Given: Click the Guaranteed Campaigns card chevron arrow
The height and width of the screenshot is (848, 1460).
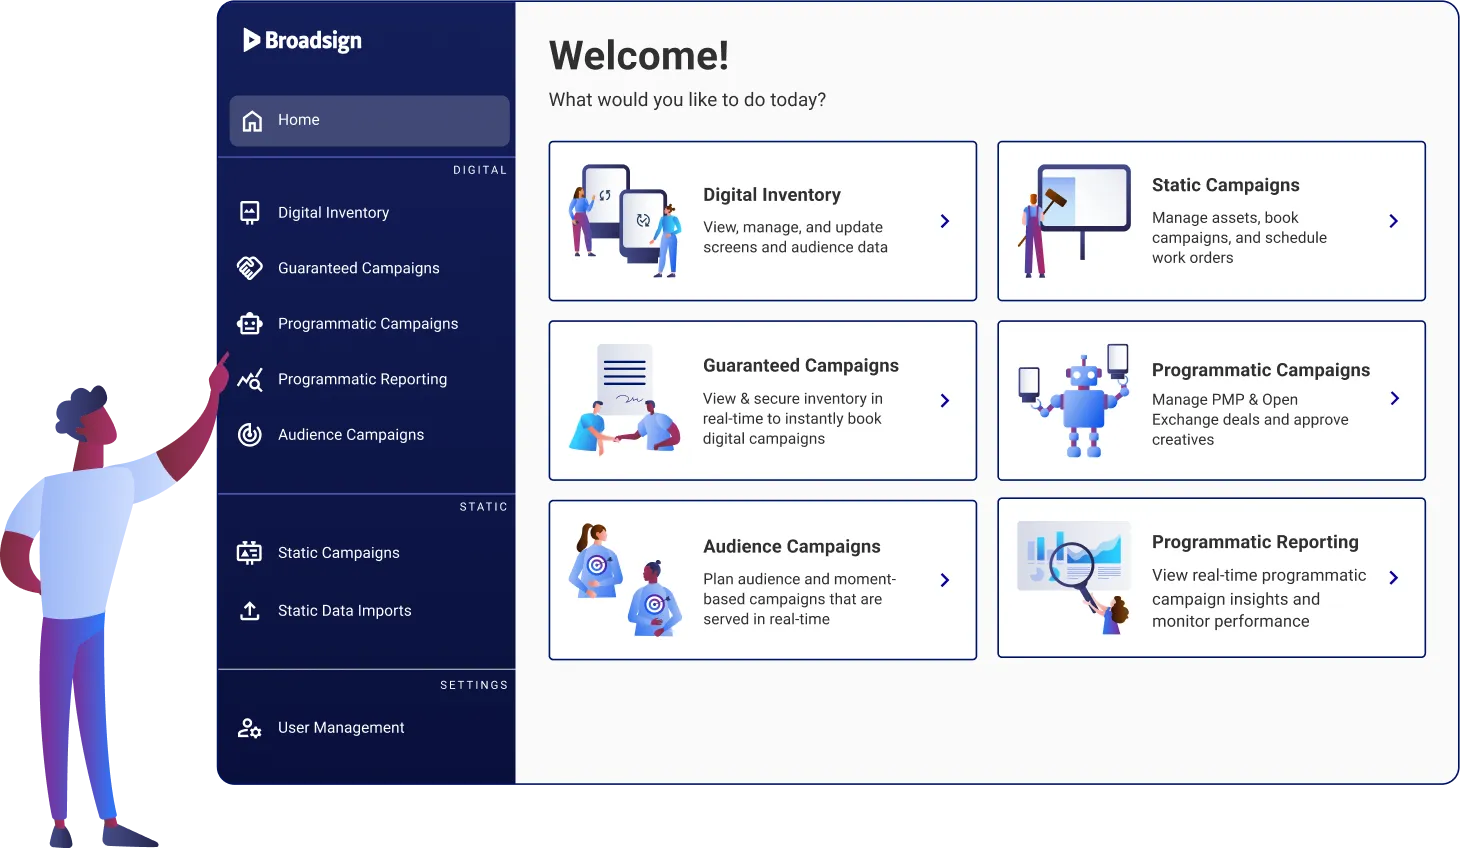Looking at the screenshot, I should coord(945,400).
